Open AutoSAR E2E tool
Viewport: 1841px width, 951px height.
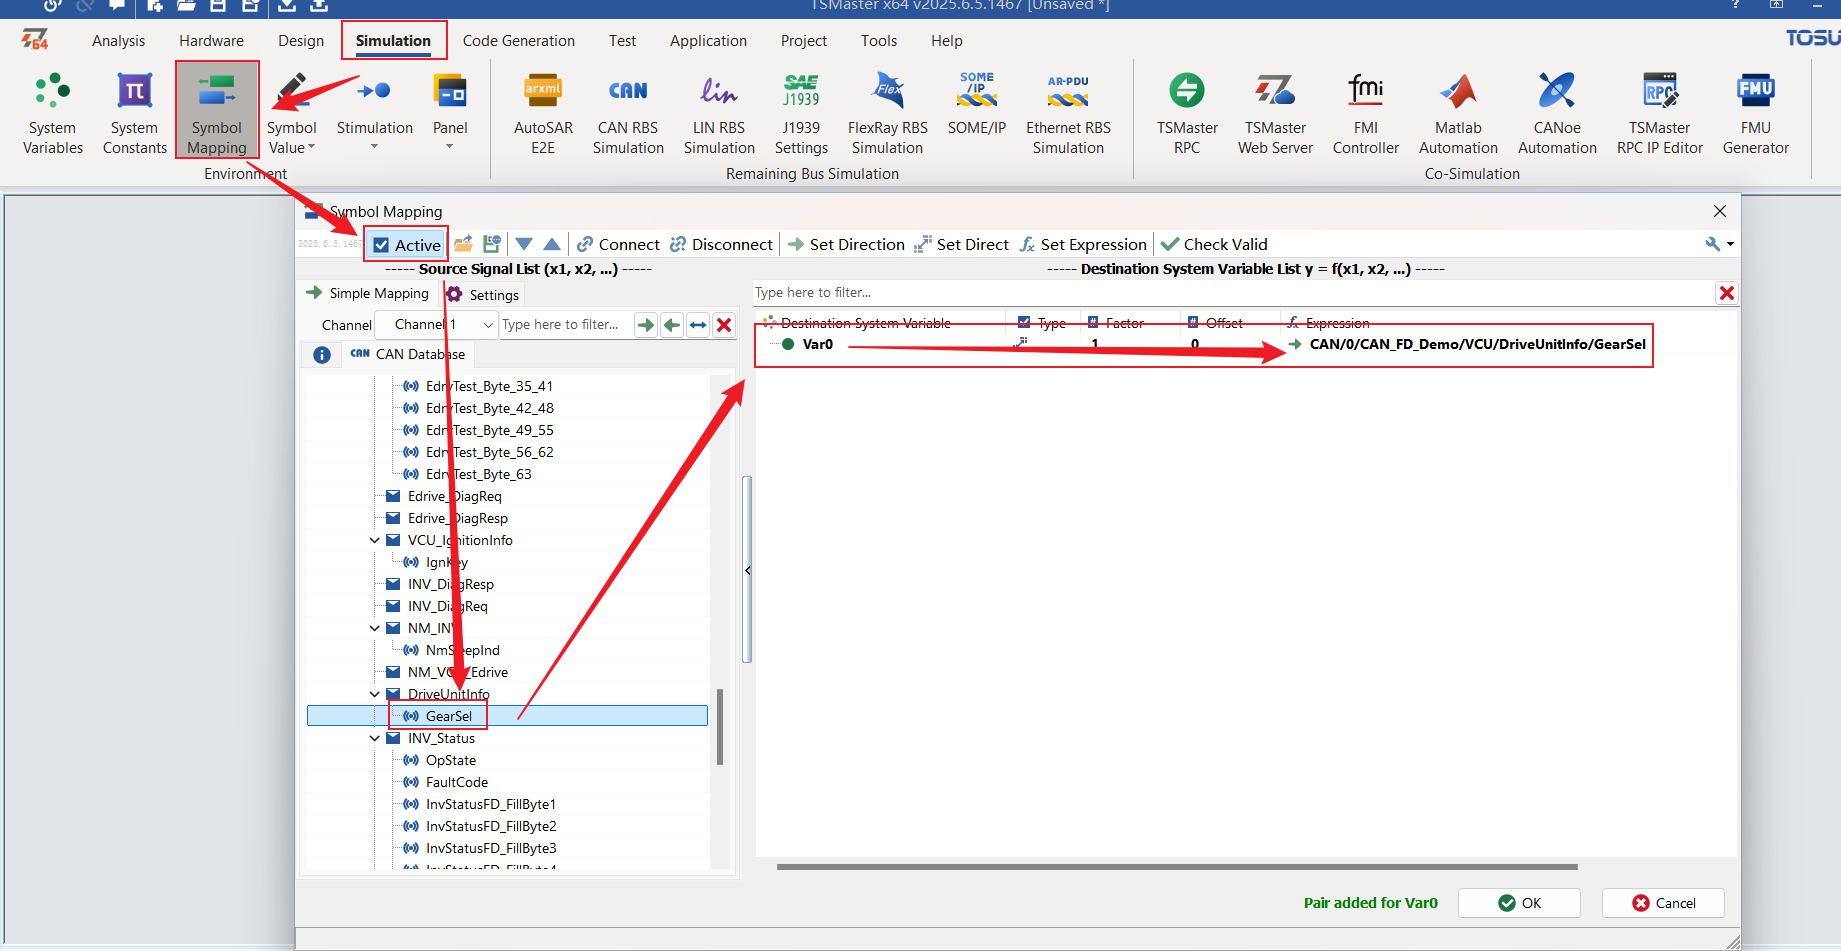(543, 112)
